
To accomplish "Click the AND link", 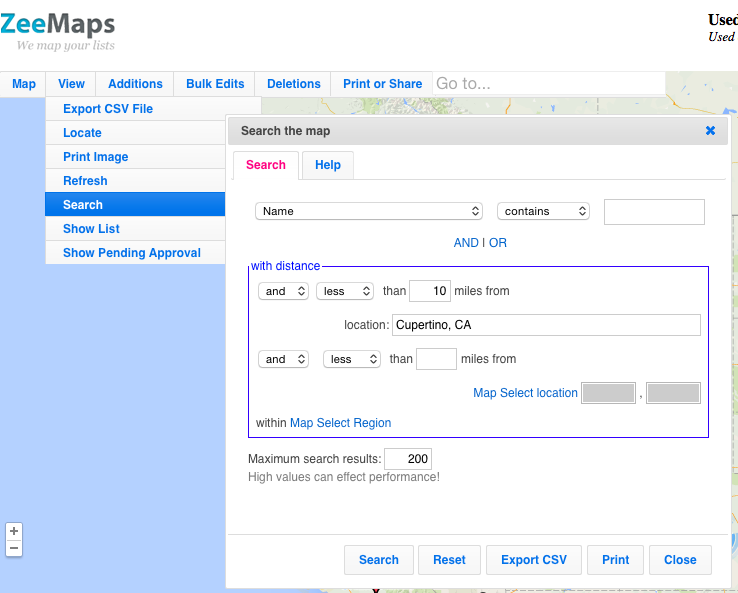I will point(466,243).
